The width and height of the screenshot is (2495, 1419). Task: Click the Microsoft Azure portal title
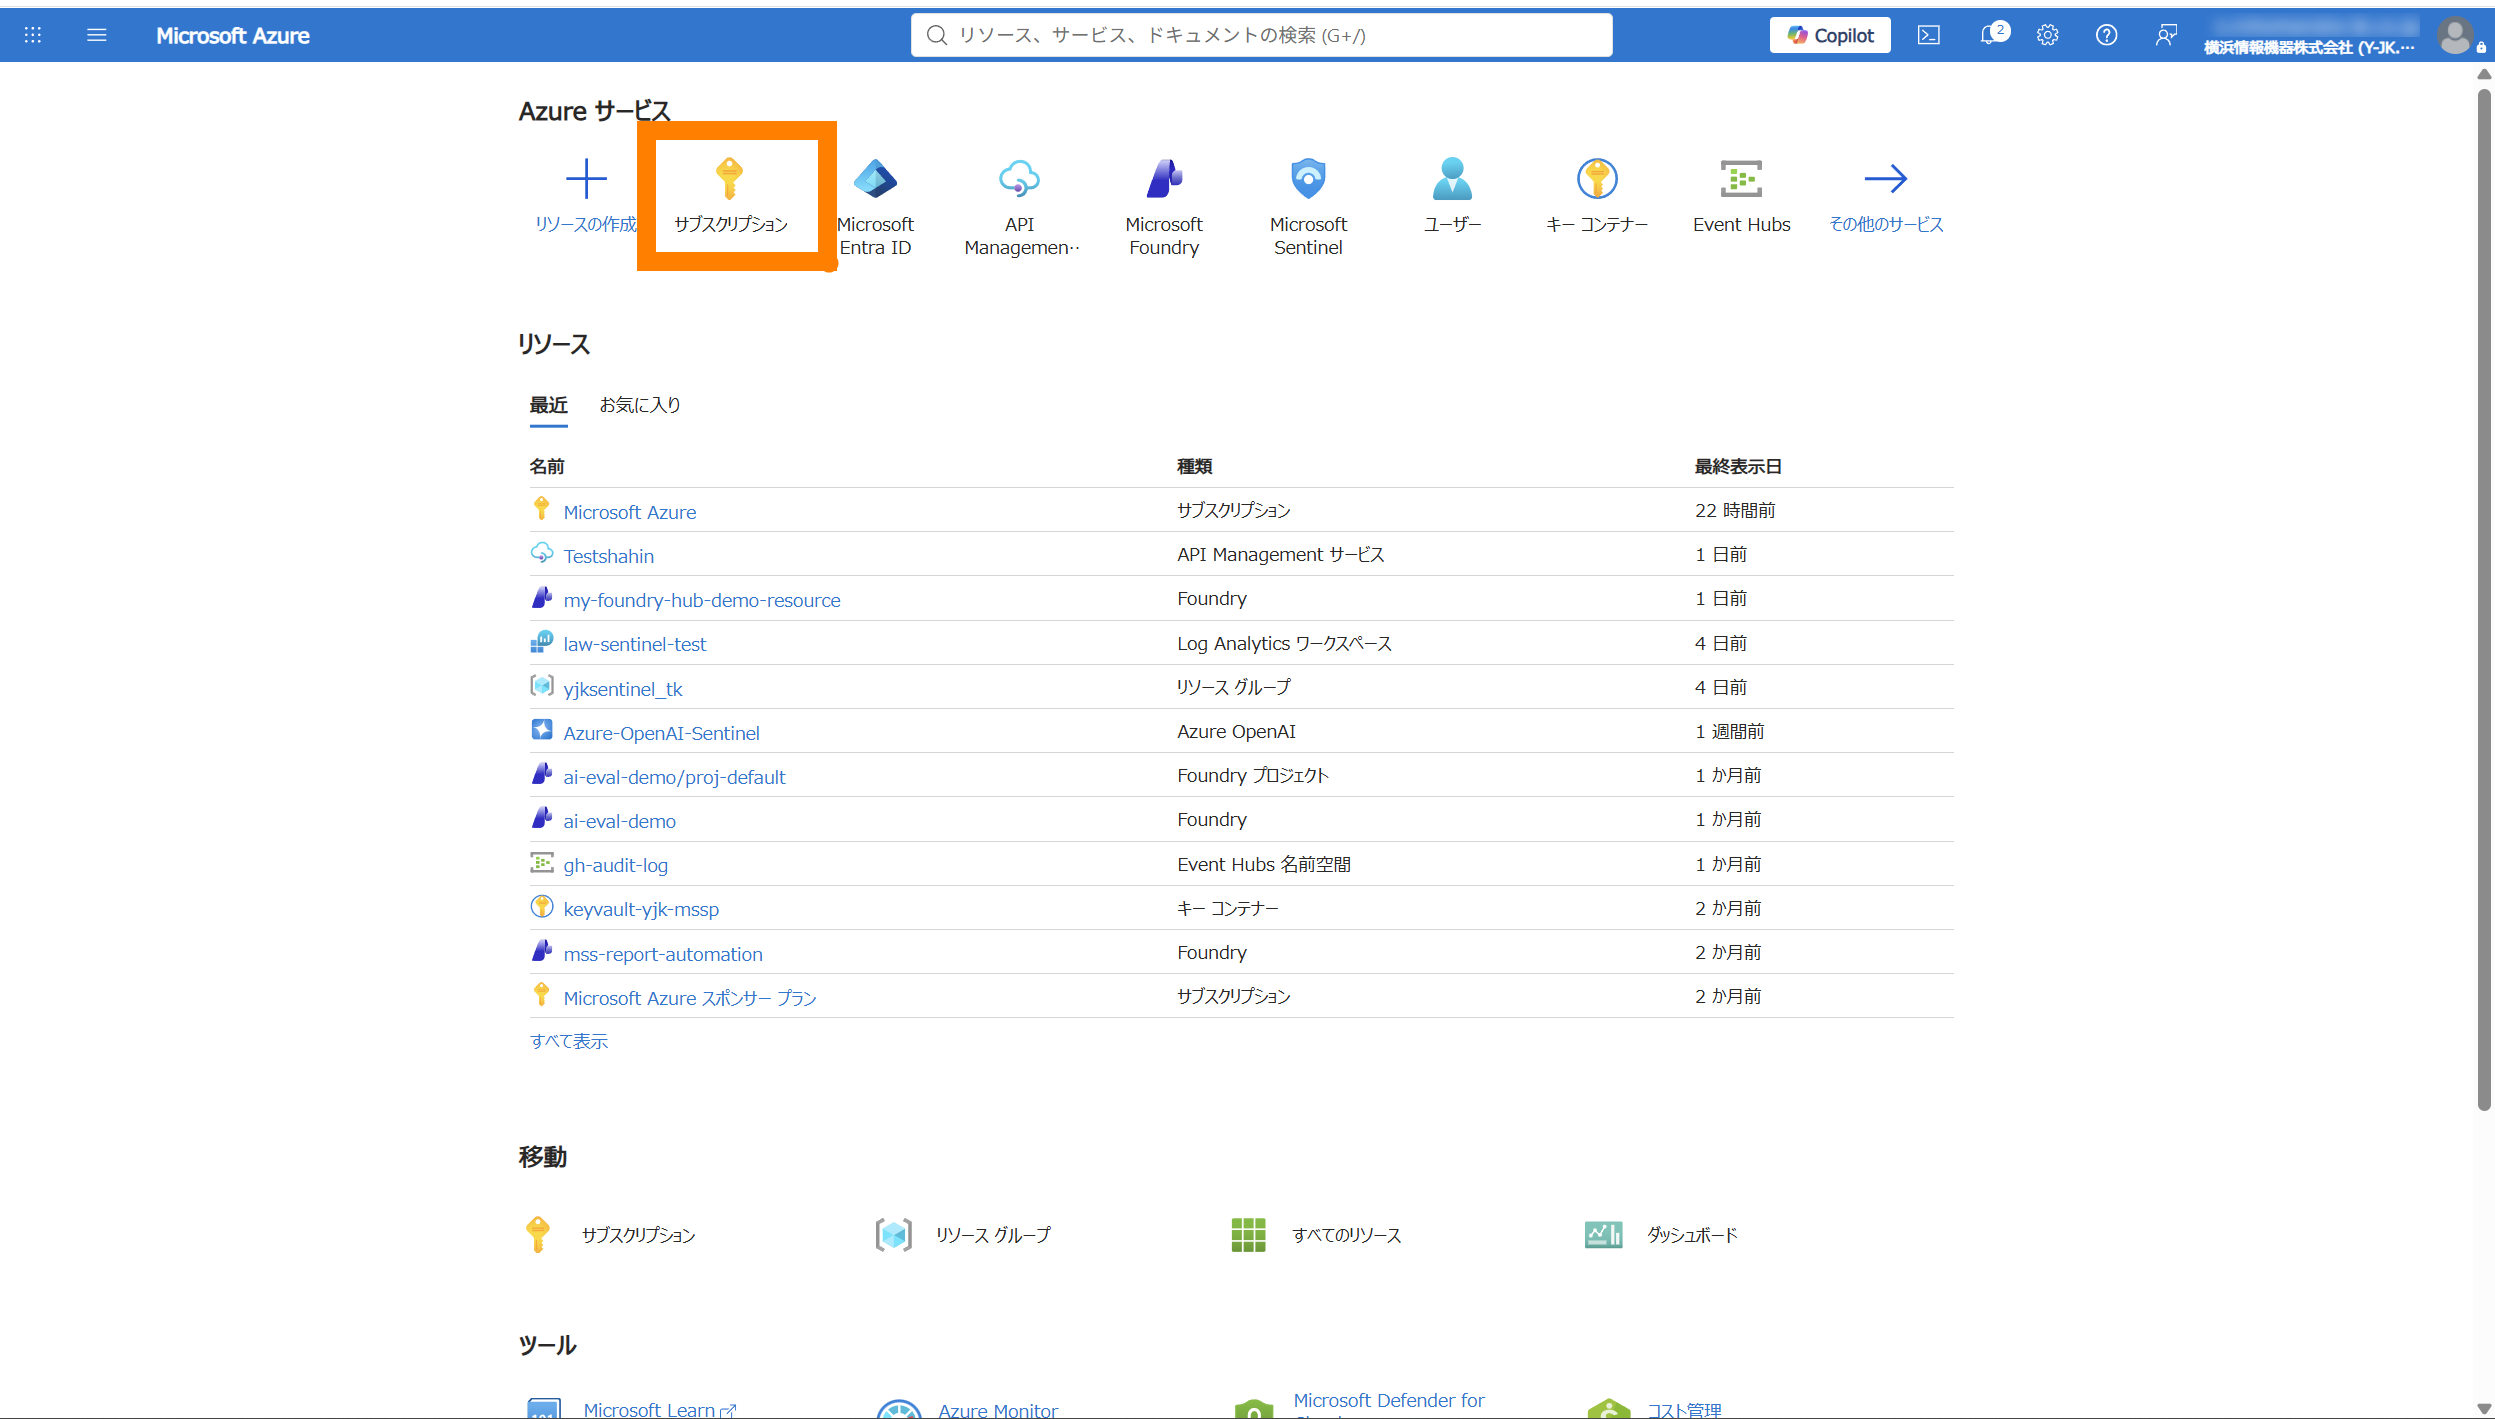[232, 35]
